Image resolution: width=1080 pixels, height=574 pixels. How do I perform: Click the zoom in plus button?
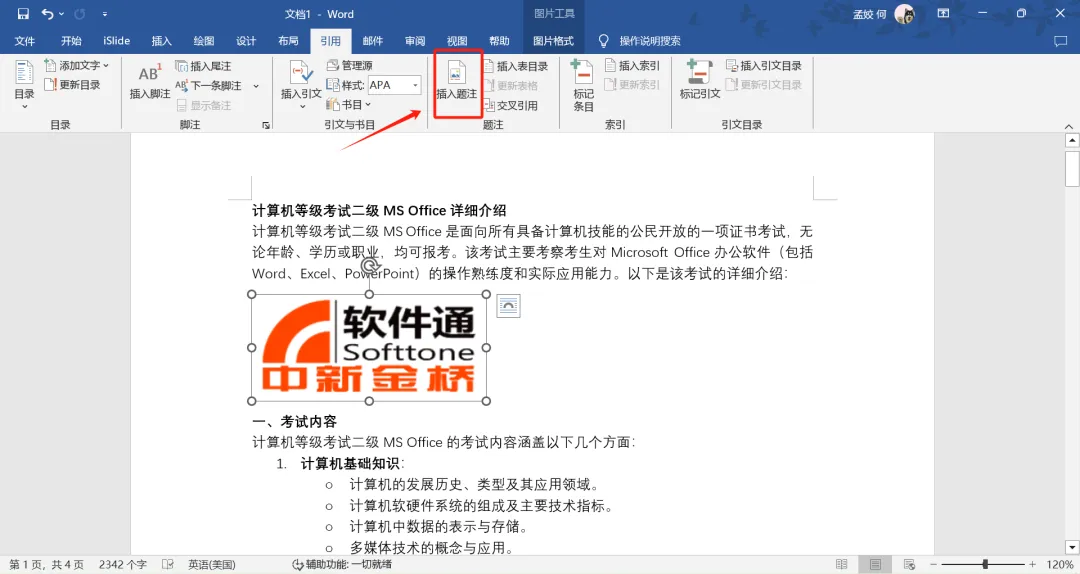(x=1032, y=564)
